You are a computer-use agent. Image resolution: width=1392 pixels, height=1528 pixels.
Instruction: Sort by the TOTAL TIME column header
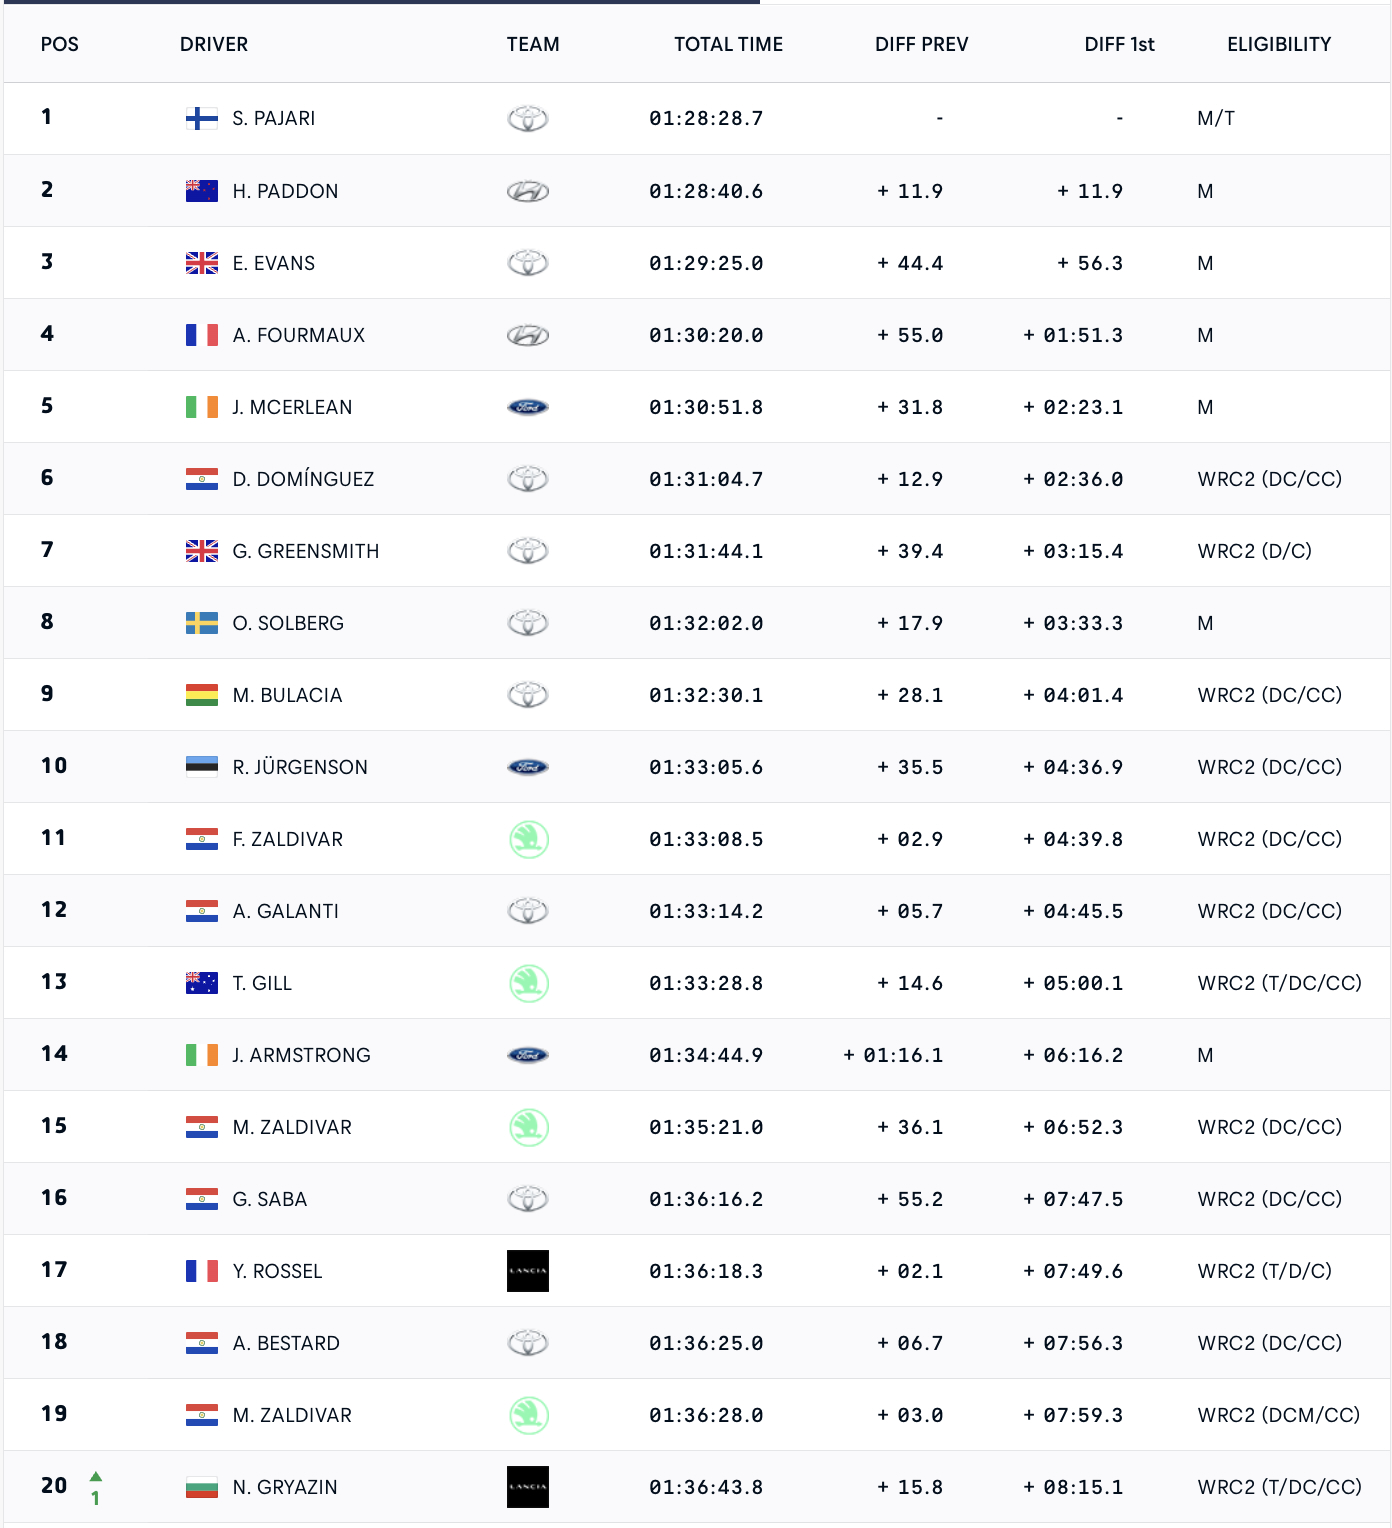(728, 44)
